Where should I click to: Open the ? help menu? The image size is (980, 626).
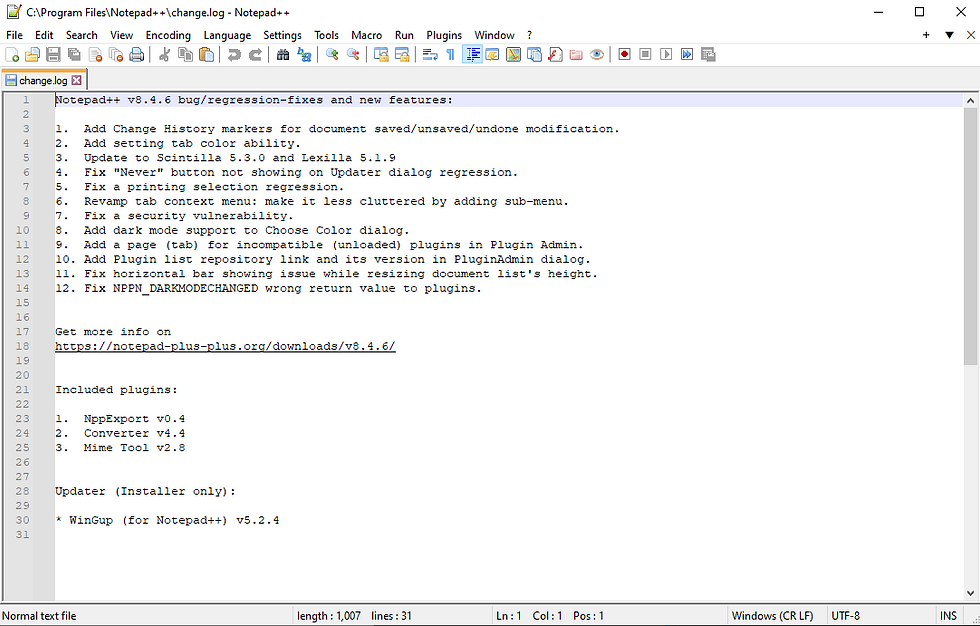pos(529,35)
